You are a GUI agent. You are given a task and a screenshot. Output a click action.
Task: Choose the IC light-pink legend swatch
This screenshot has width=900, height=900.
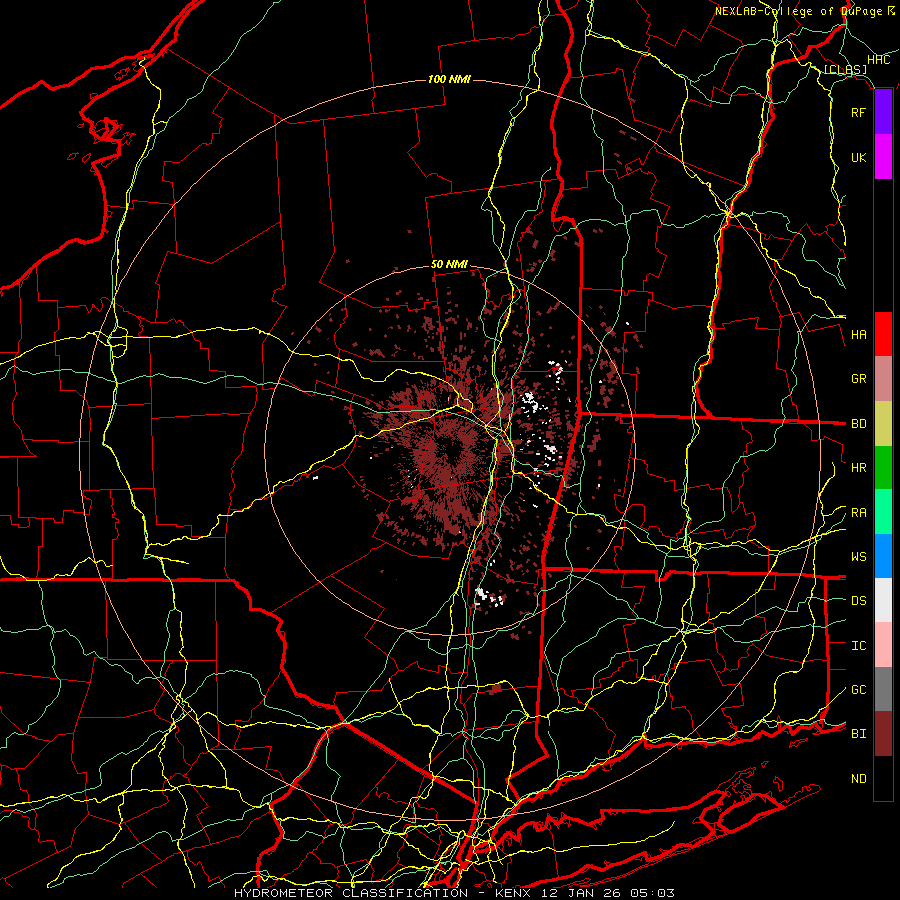883,645
